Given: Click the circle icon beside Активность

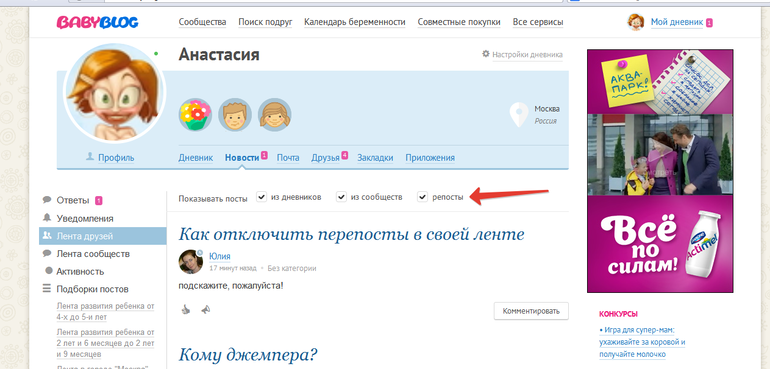Looking at the screenshot, I should 49,271.
